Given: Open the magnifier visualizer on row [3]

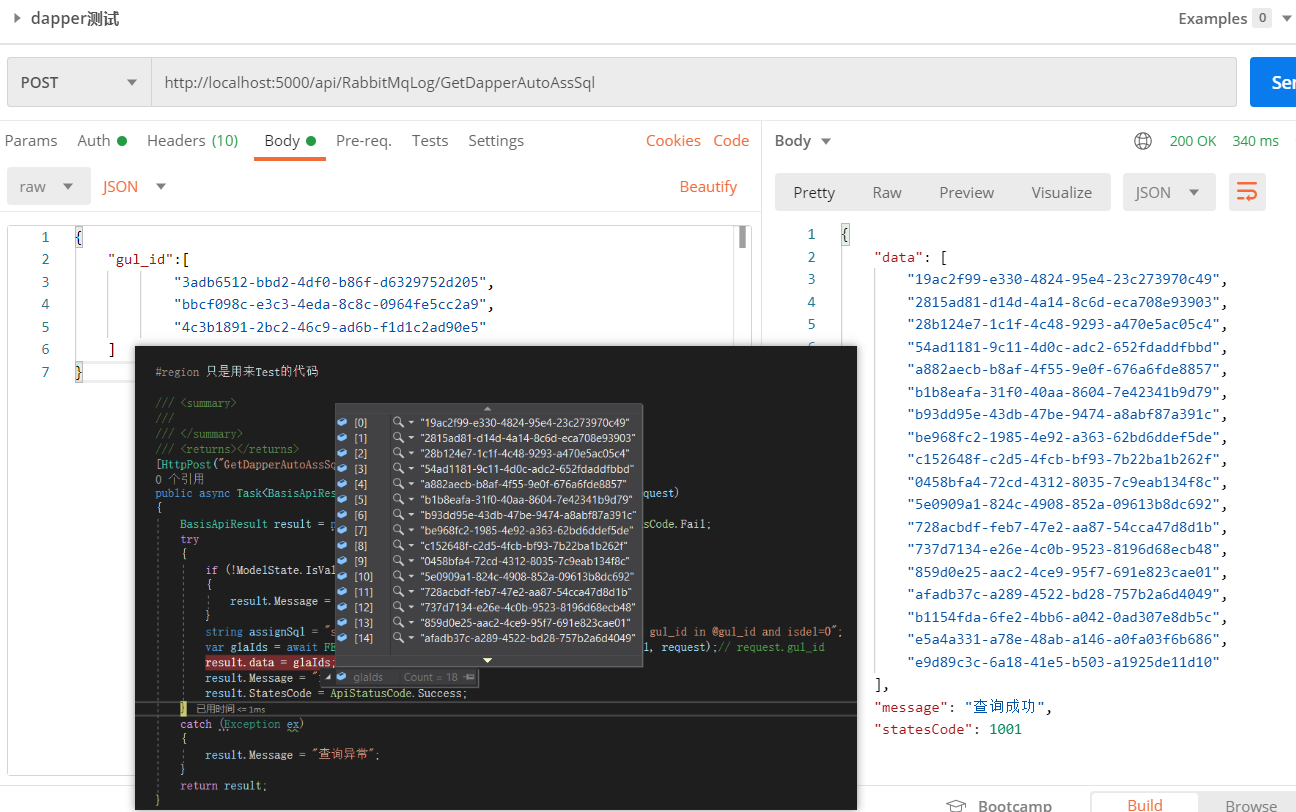Looking at the screenshot, I should 398,469.
